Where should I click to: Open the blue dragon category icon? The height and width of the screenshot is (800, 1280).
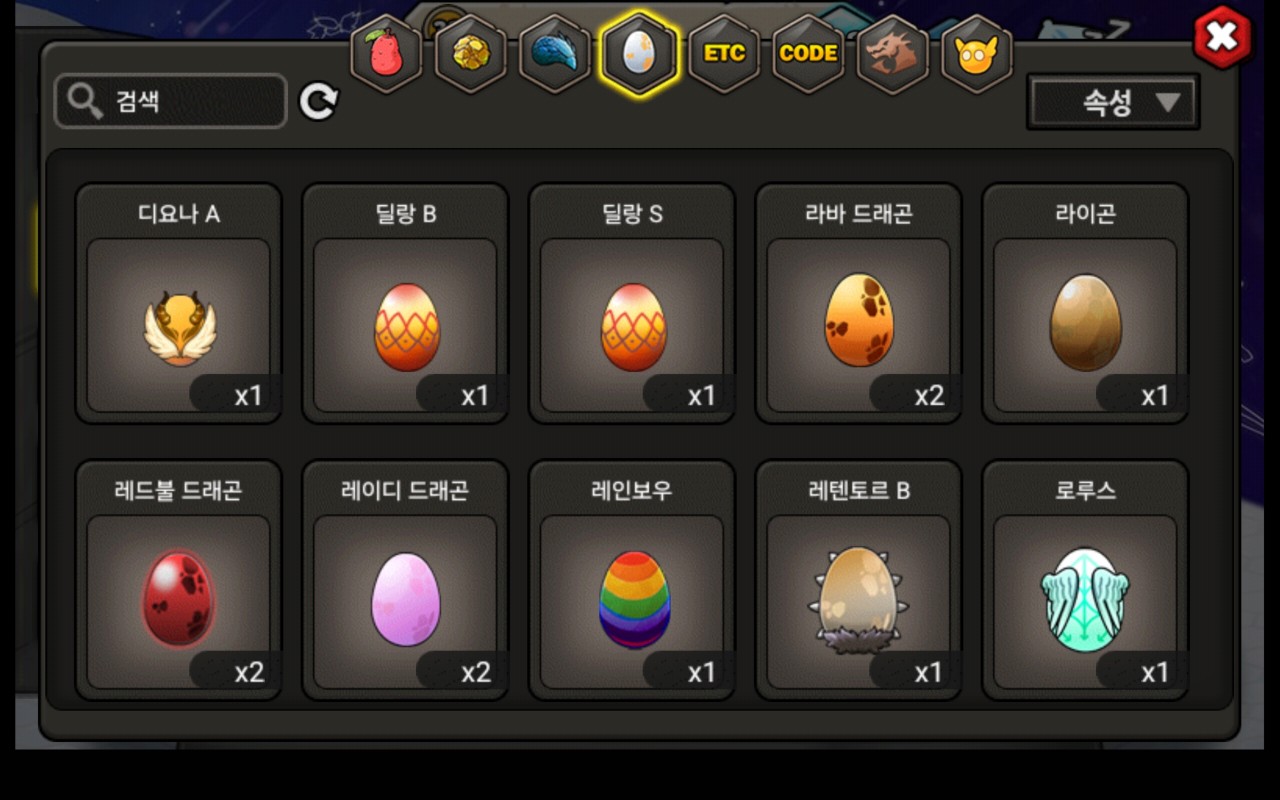555,54
